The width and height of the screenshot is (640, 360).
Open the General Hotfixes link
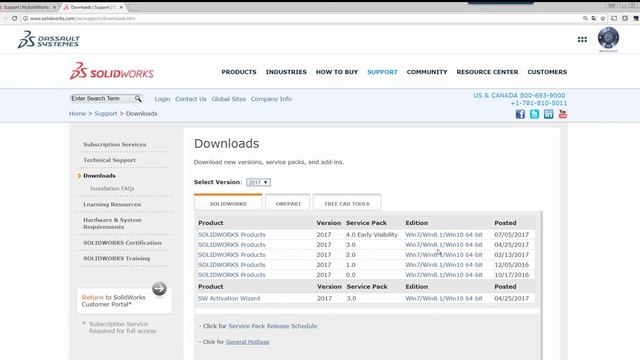[x=247, y=342]
